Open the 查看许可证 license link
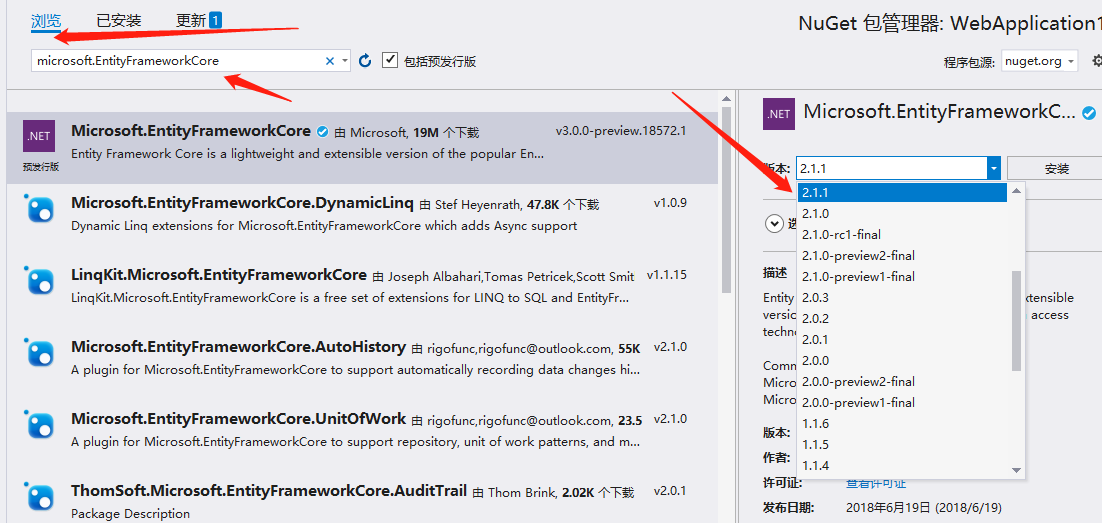1102x523 pixels. (876, 483)
